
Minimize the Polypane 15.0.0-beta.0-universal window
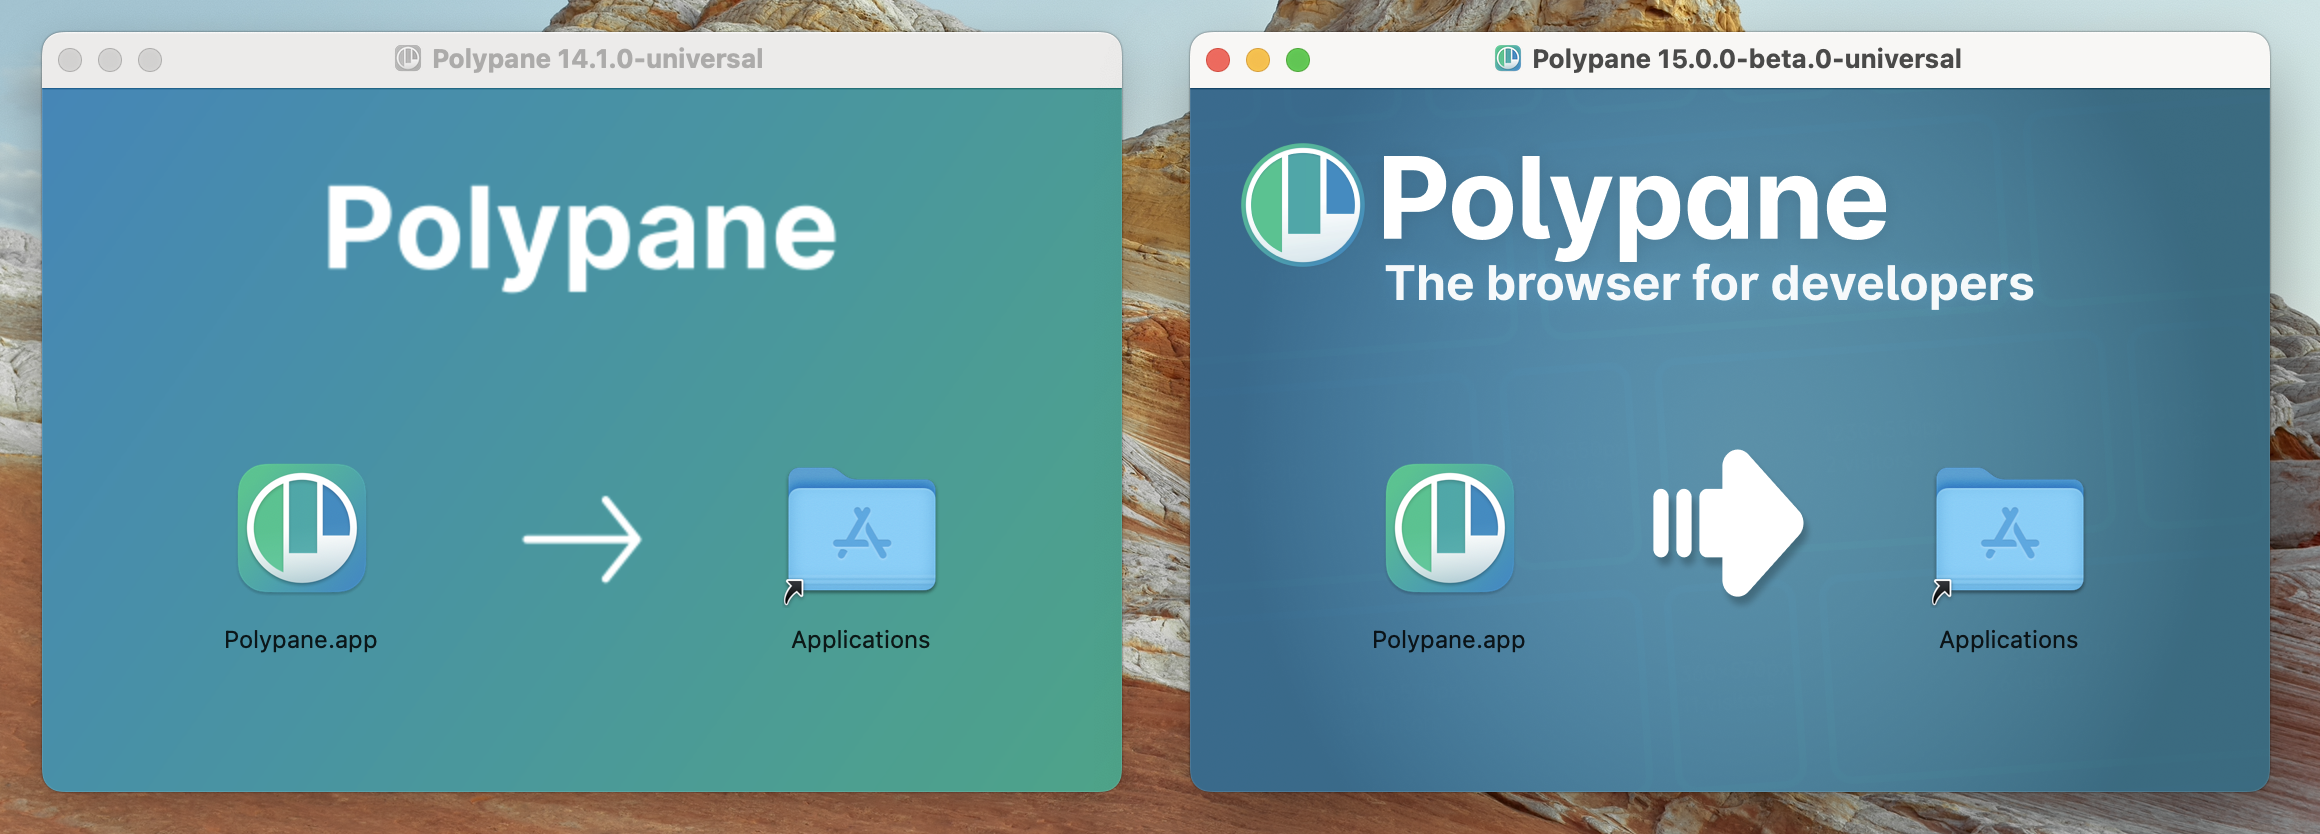pos(1258,60)
